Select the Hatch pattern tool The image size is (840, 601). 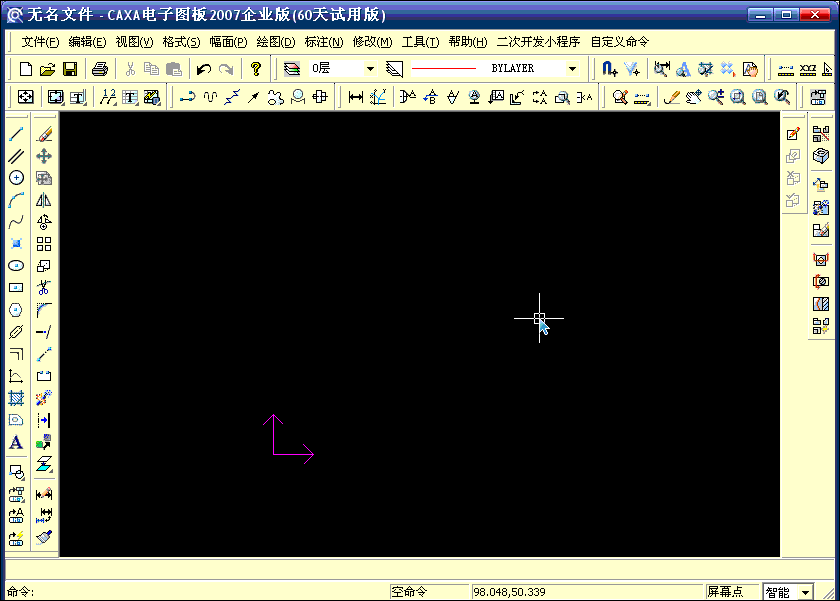[x=16, y=398]
